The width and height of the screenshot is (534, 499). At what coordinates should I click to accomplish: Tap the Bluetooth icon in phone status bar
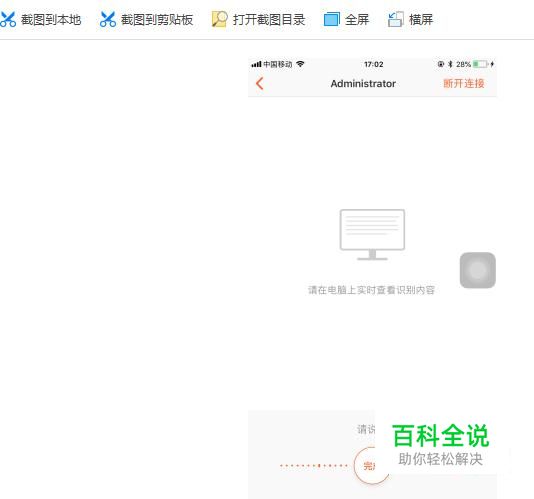(x=450, y=64)
